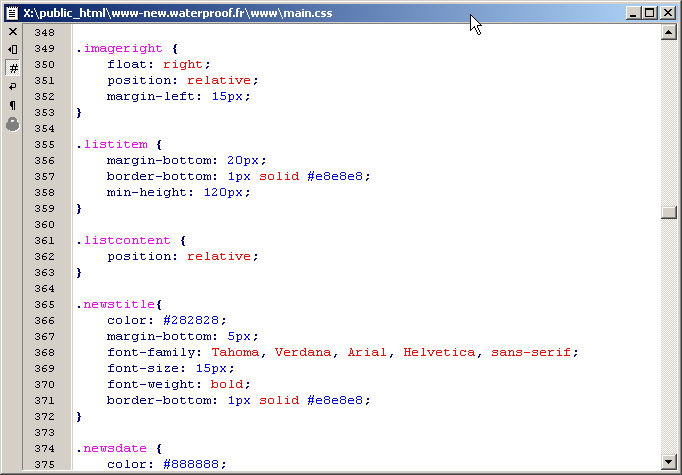Click the .listcontent selector
This screenshot has width=682, height=475.
[x=124, y=241]
